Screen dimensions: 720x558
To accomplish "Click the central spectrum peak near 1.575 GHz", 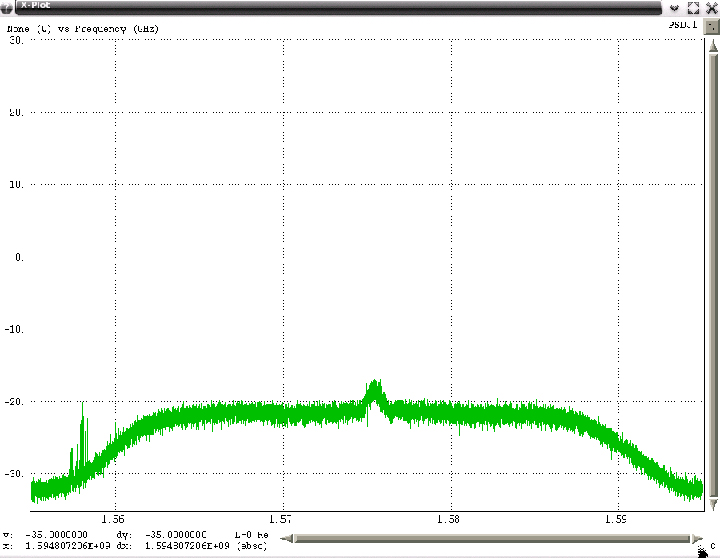I will click(375, 388).
